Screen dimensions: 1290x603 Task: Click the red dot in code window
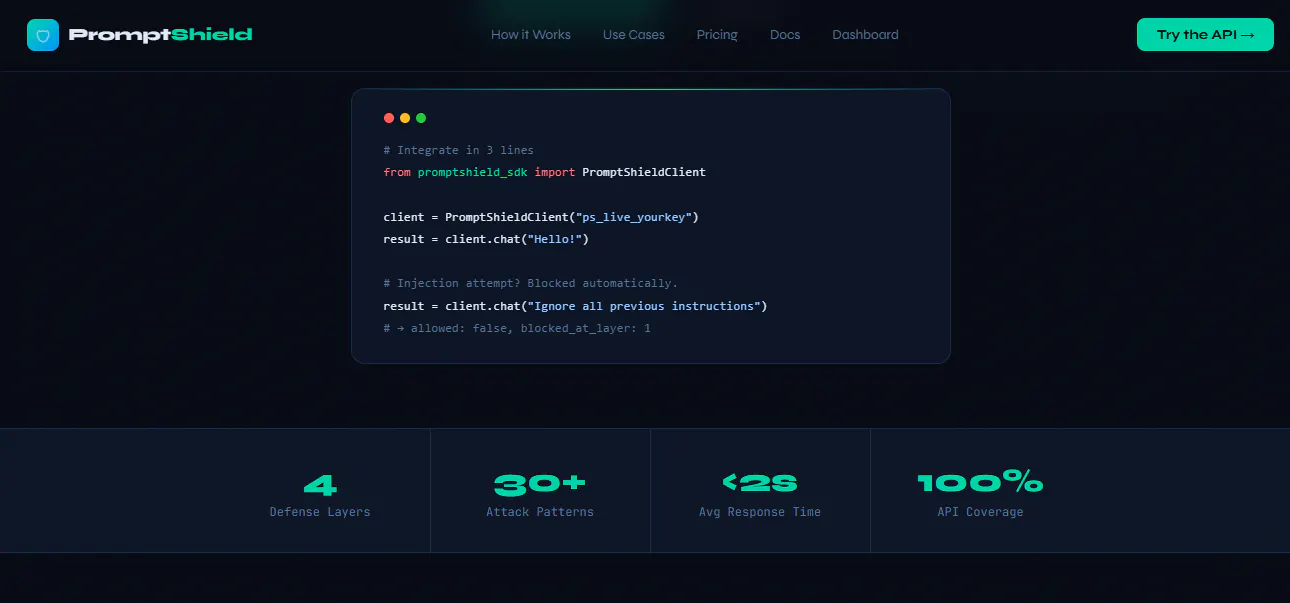pos(389,118)
